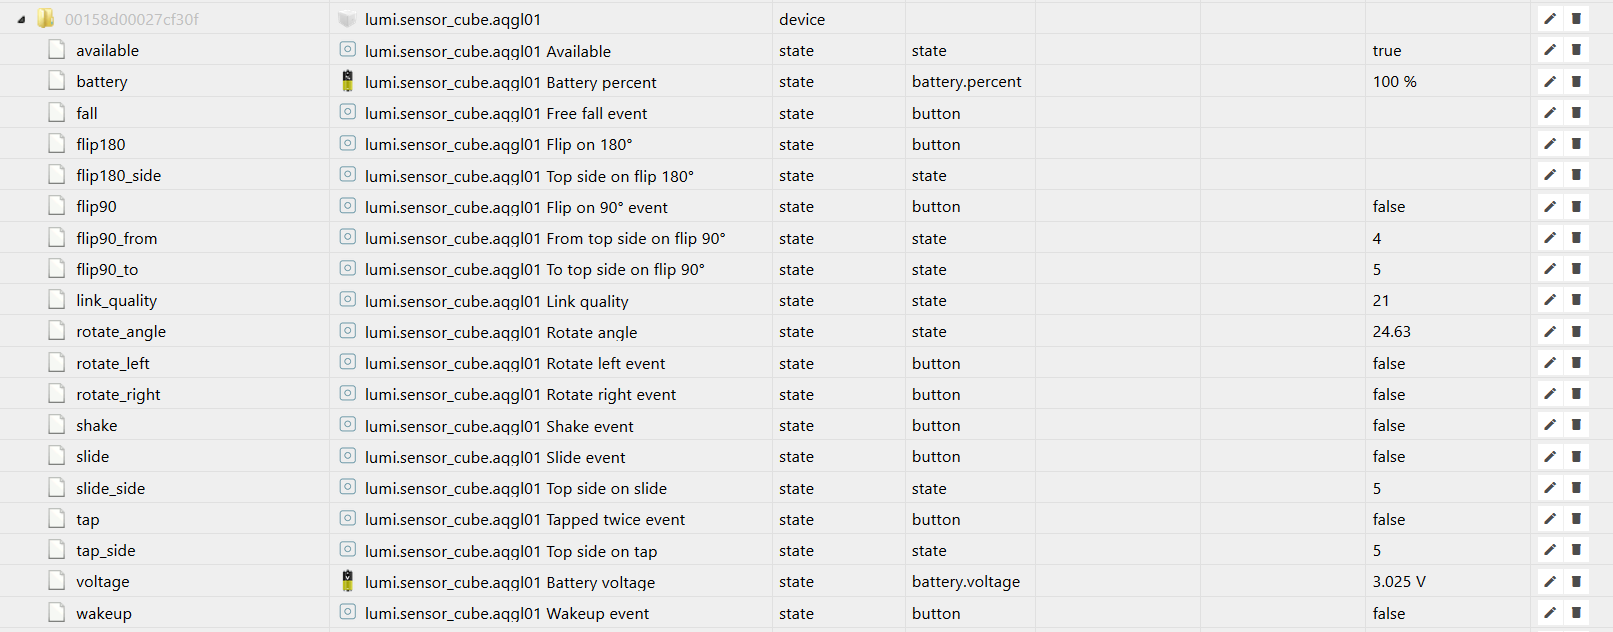The width and height of the screenshot is (1613, 632).
Task: Click edit pencil for the battery row
Action: click(1549, 81)
